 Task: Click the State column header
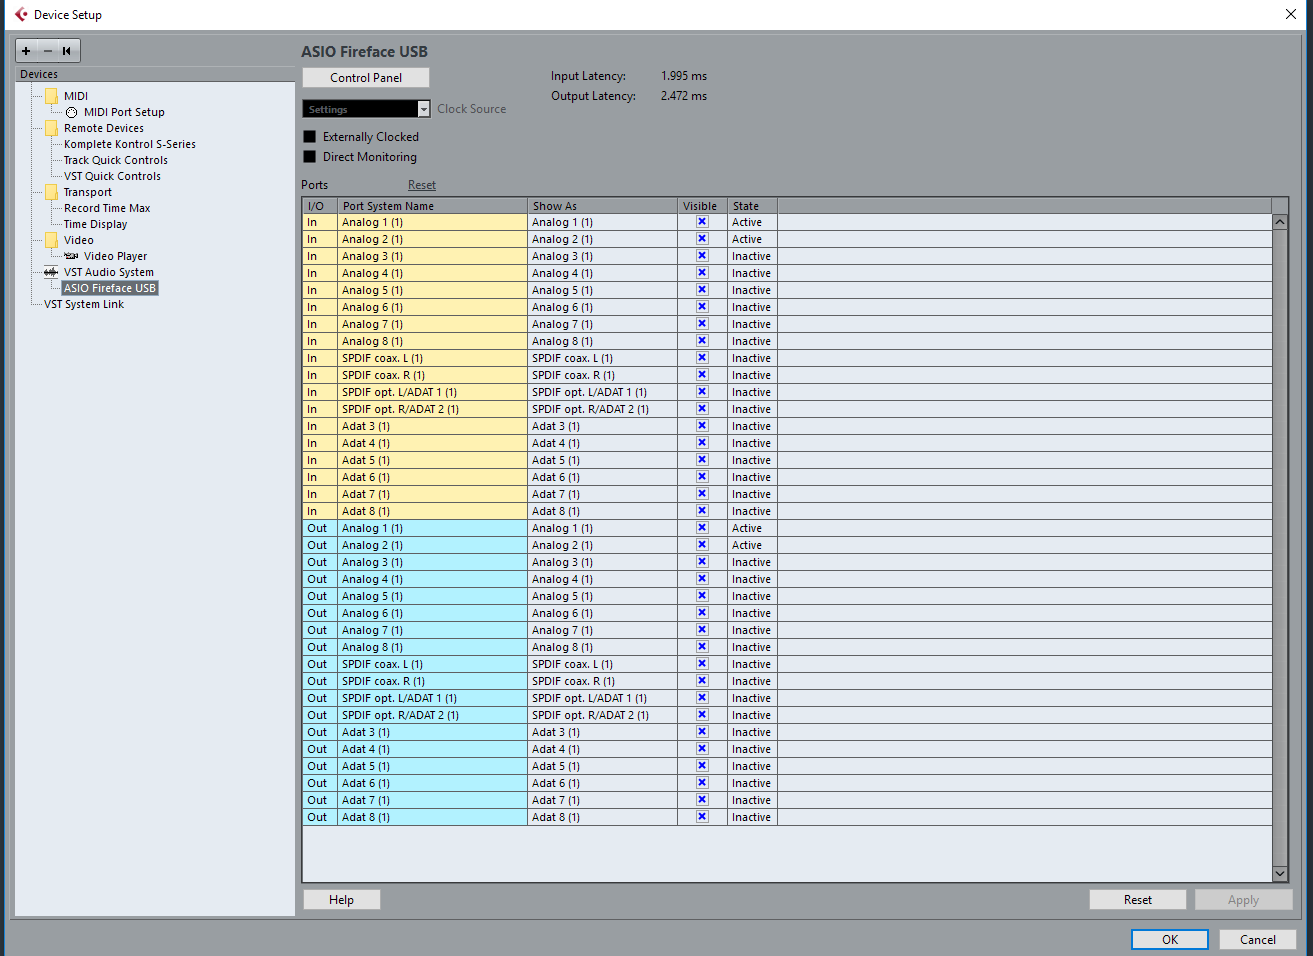752,206
